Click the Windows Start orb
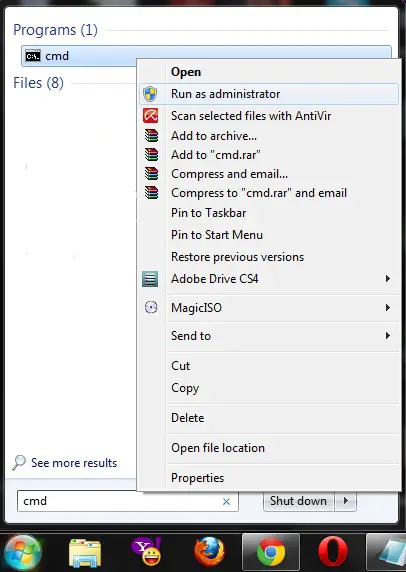This screenshot has height=572, width=406. pyautogui.click(x=23, y=552)
